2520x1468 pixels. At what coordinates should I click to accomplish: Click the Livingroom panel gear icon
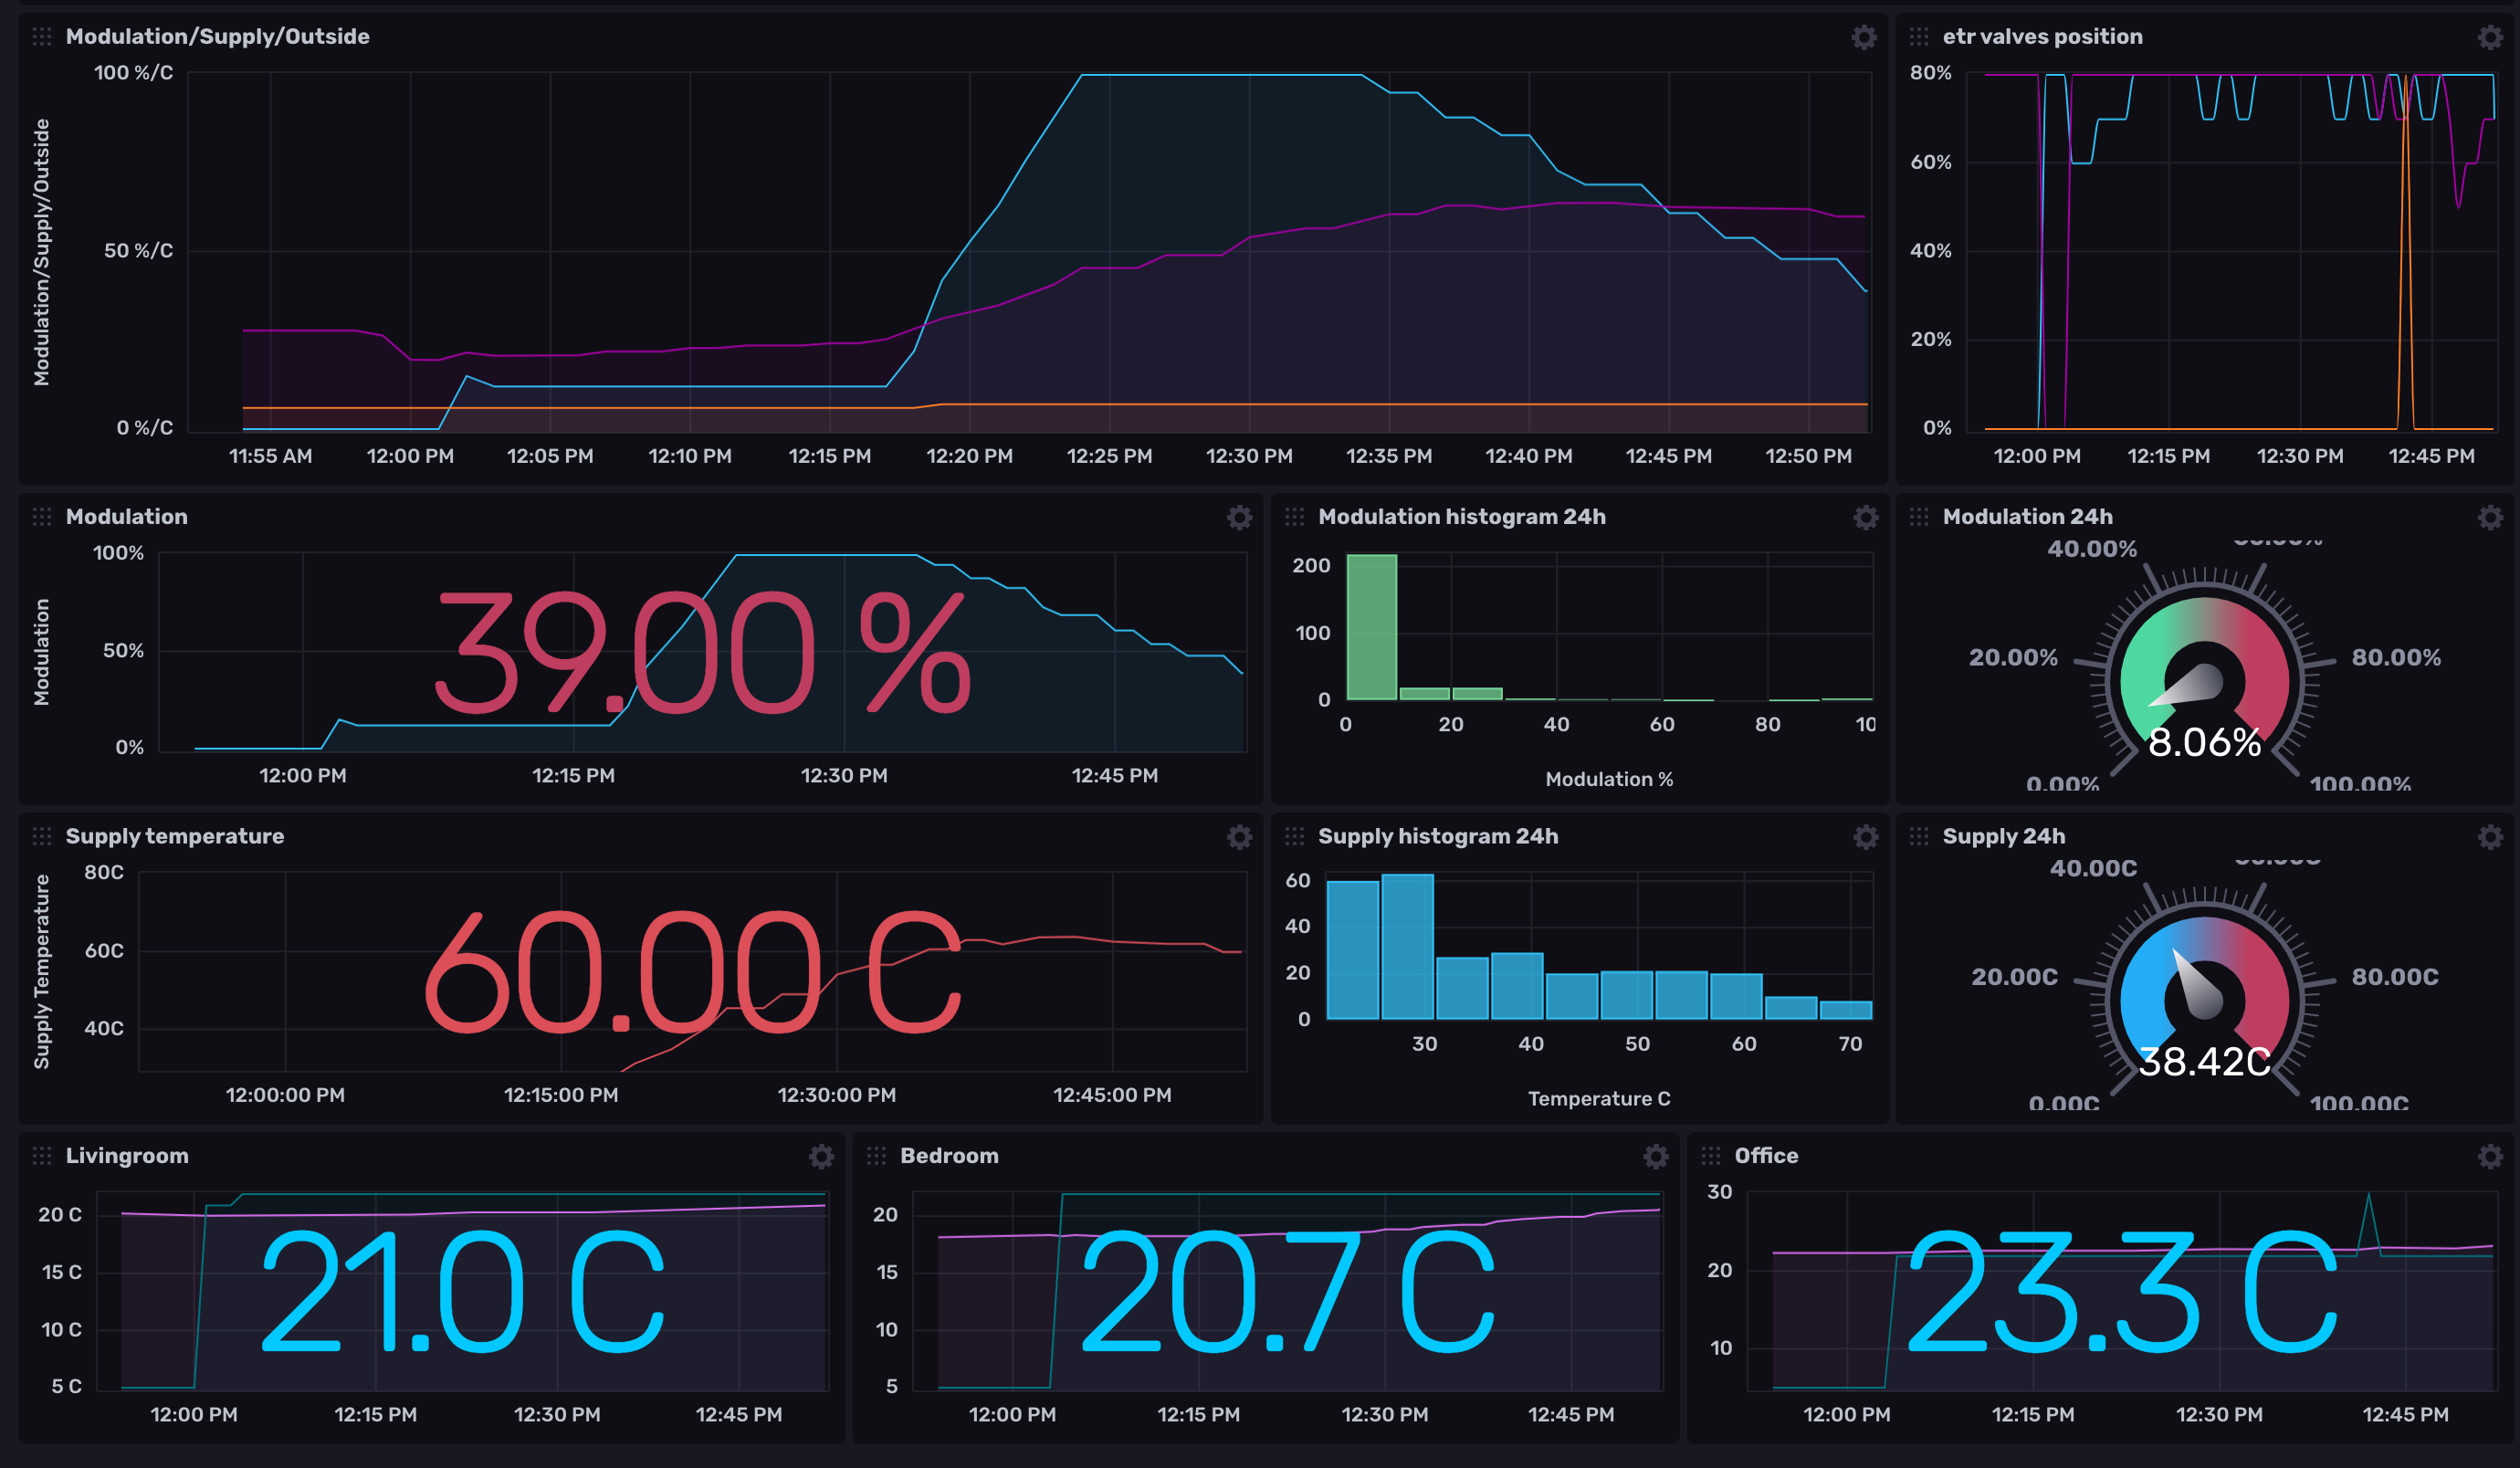[x=821, y=1157]
